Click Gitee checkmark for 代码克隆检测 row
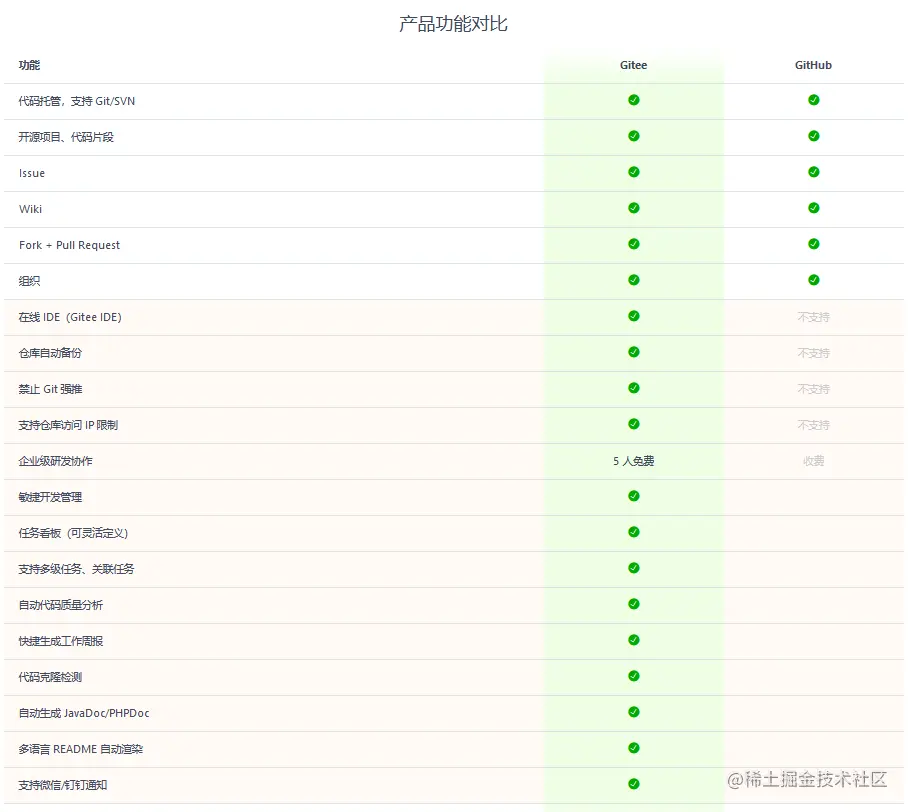This screenshot has height=812, width=910. pyautogui.click(x=634, y=676)
